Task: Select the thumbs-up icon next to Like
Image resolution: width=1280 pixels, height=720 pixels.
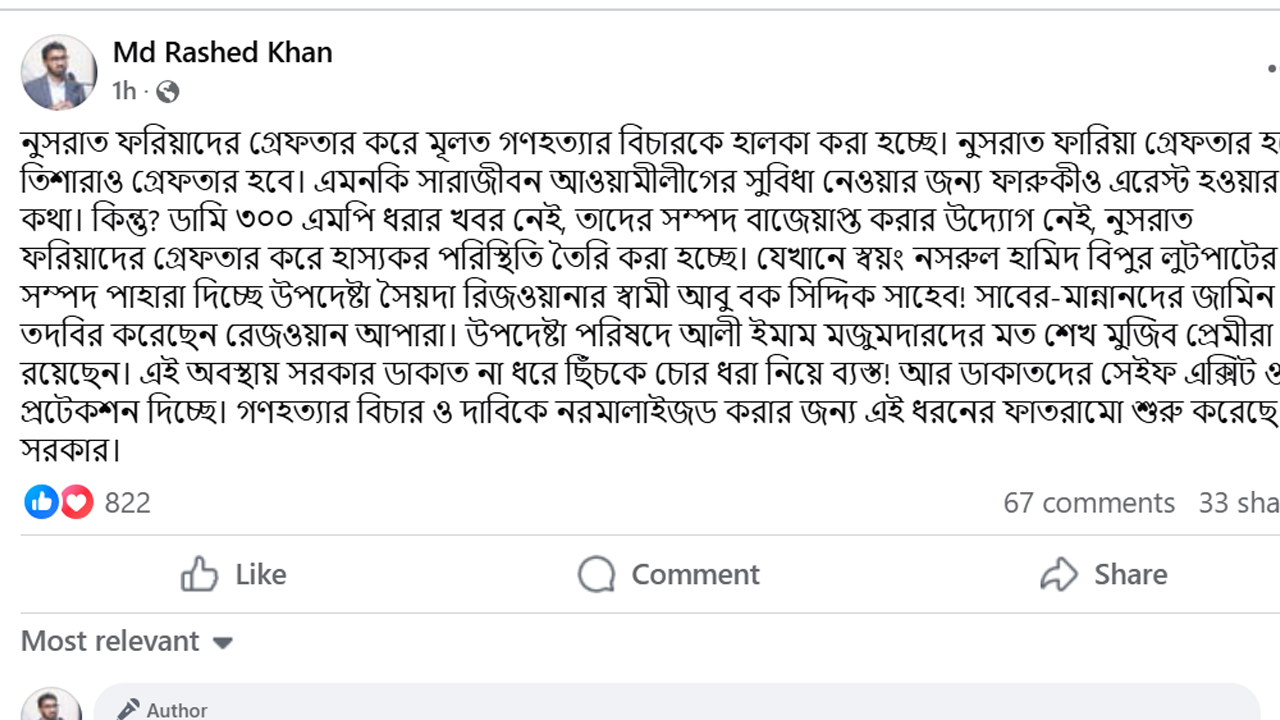Action: click(202, 574)
